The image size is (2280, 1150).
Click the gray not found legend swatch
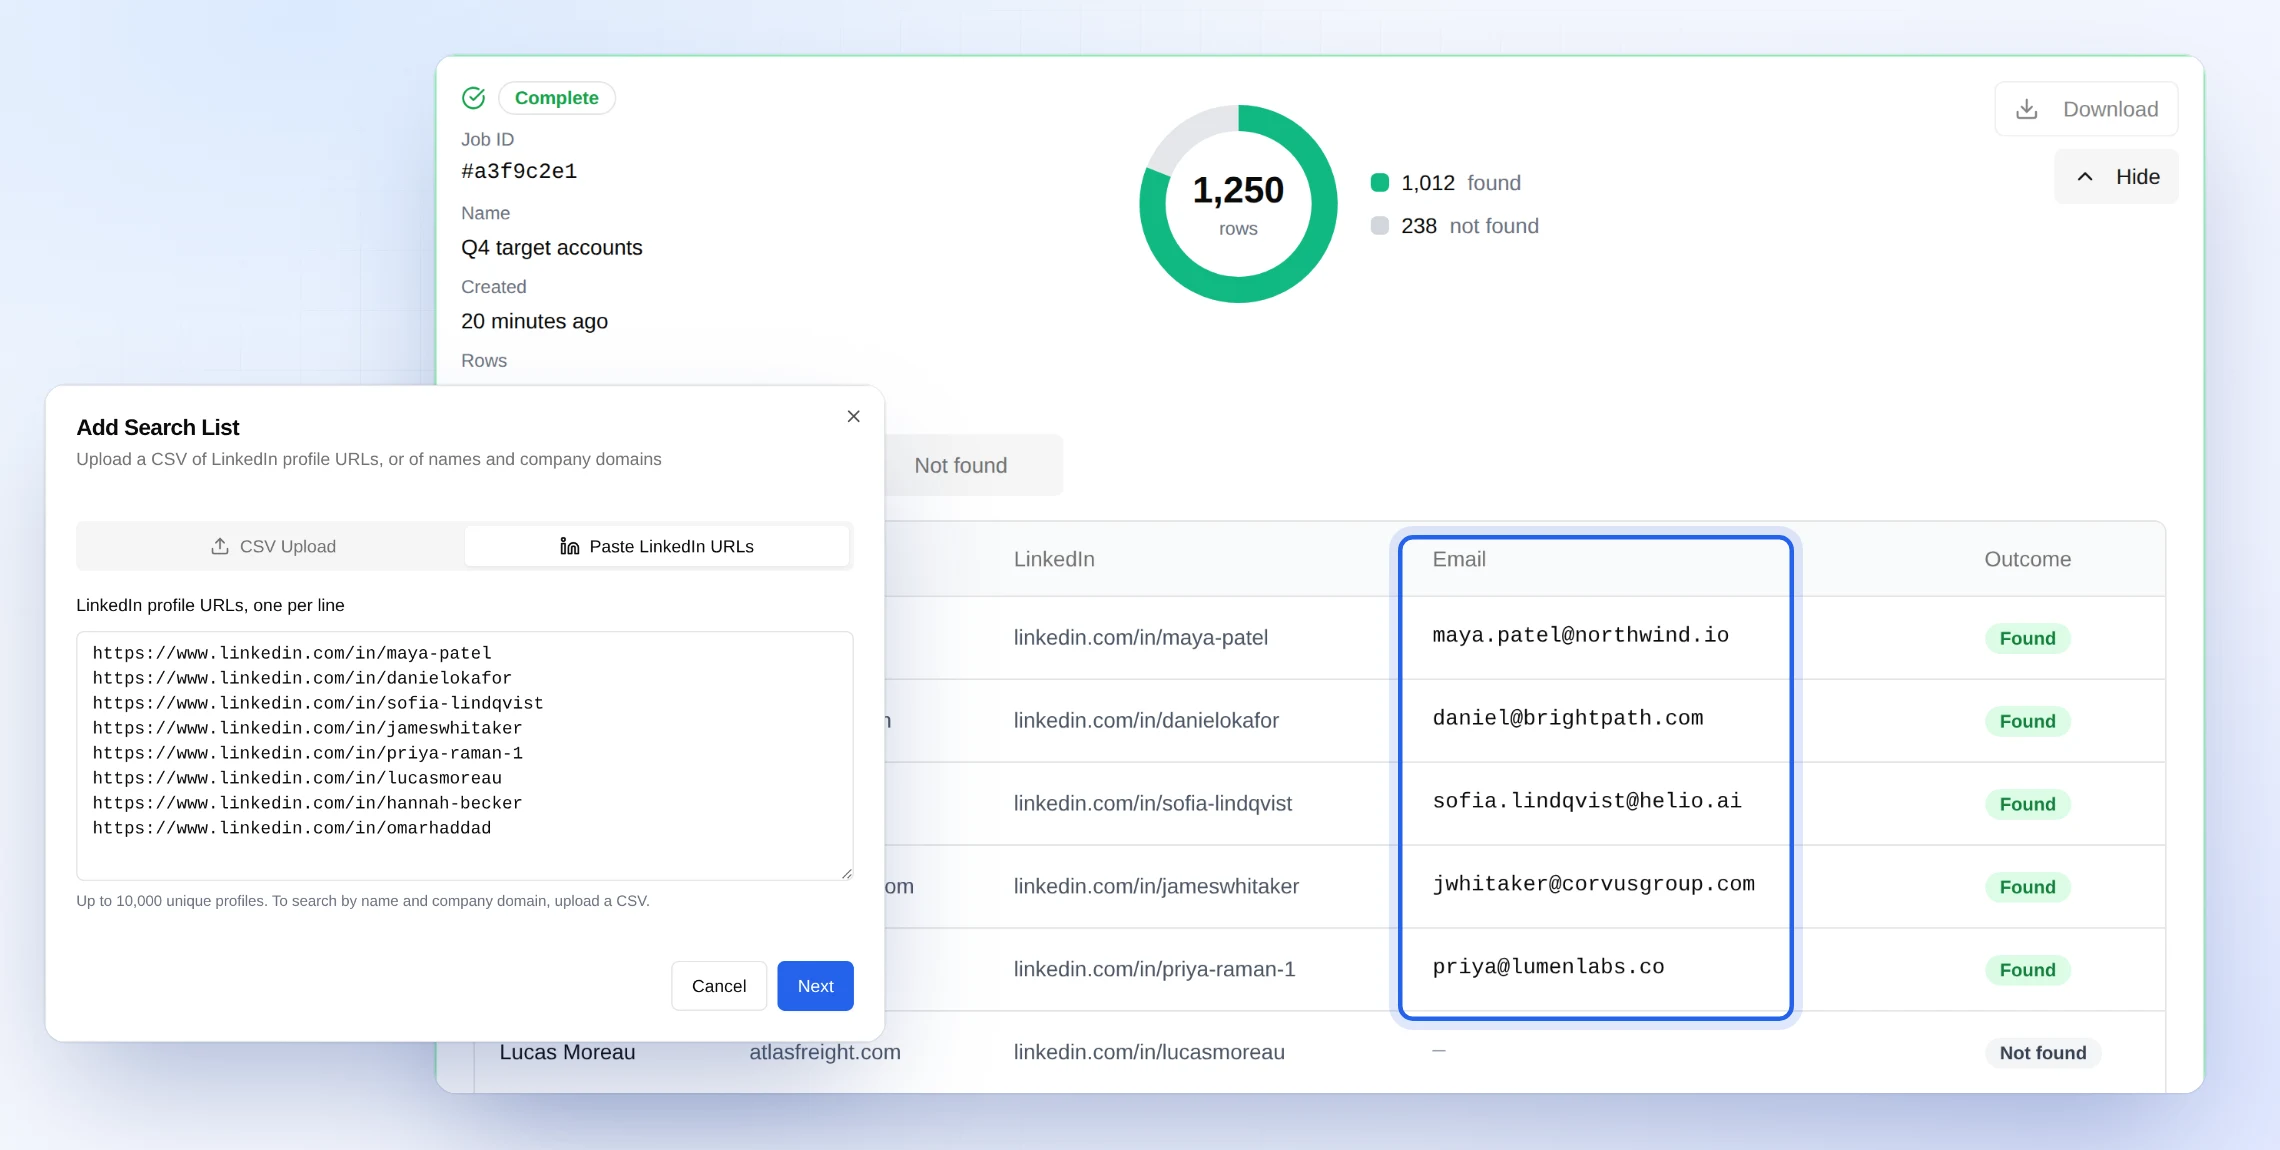tap(1380, 225)
